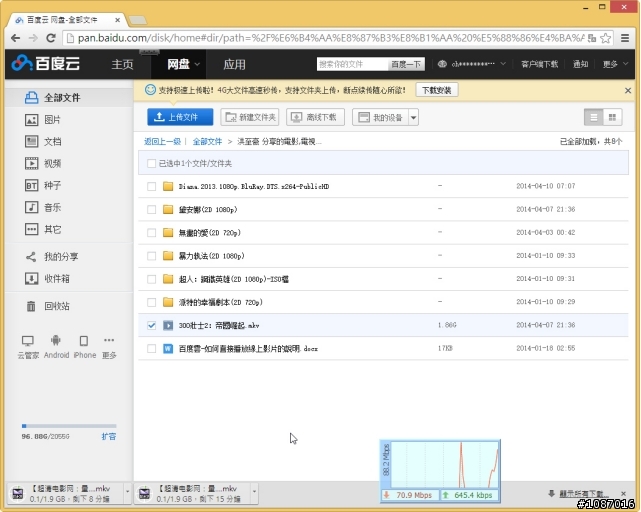
Task: Open the 收件箱 inbox icon
Action: [x=31, y=279]
